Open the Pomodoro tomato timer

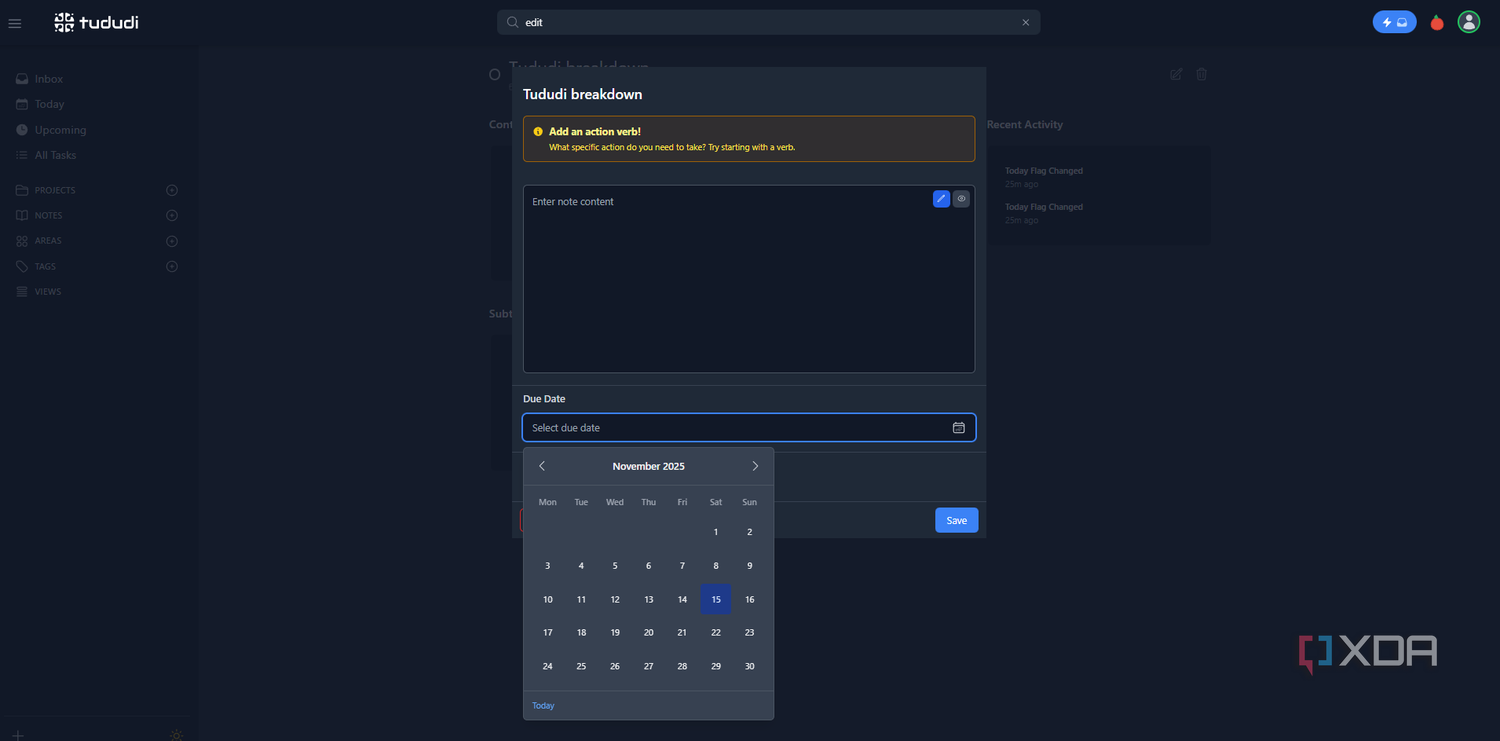tap(1437, 22)
